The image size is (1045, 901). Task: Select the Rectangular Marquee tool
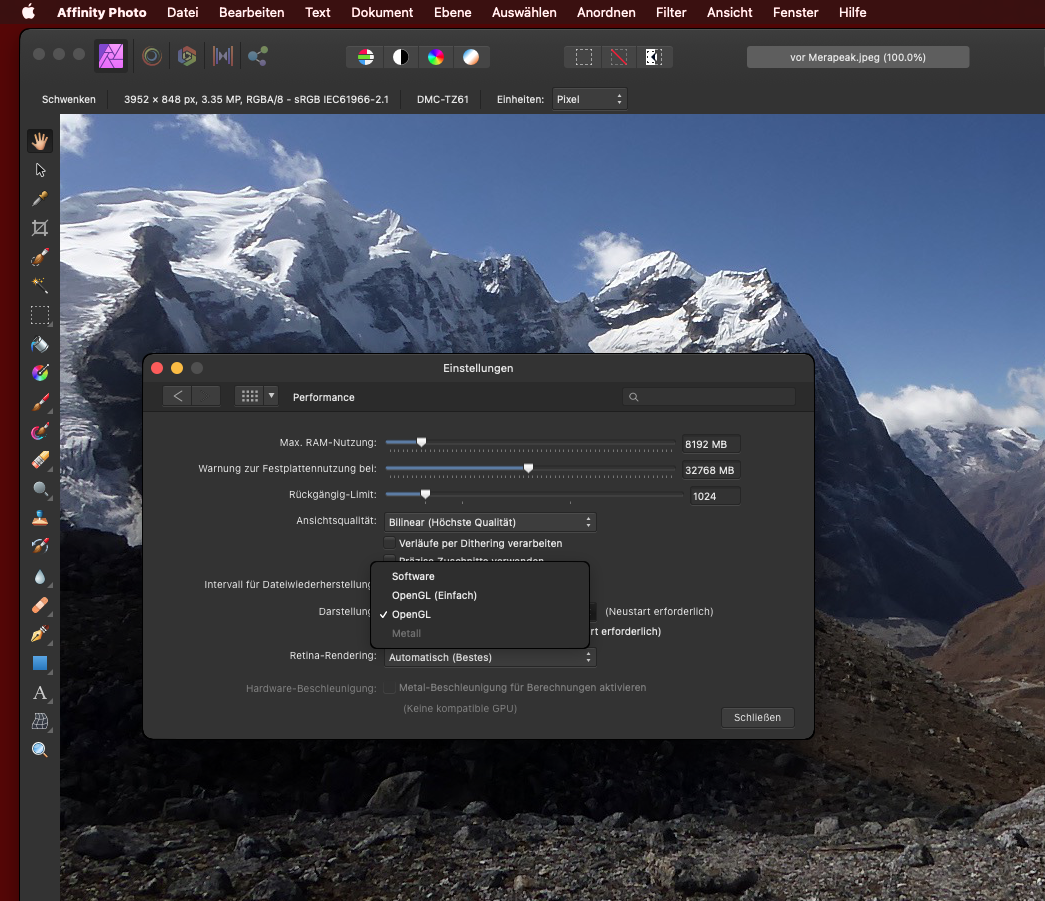[40, 315]
